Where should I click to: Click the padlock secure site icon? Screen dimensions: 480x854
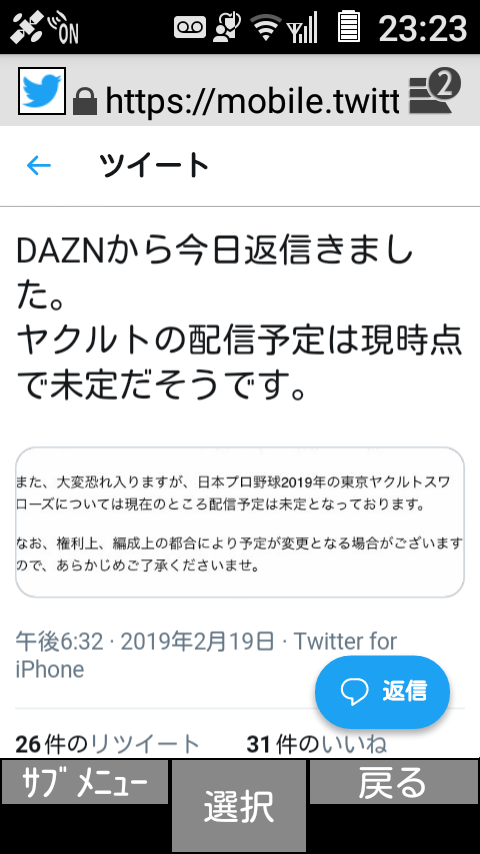[84, 101]
